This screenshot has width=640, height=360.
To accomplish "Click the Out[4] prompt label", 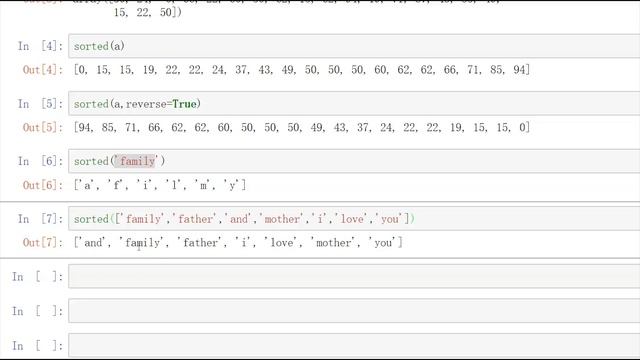I will (x=43, y=70).
